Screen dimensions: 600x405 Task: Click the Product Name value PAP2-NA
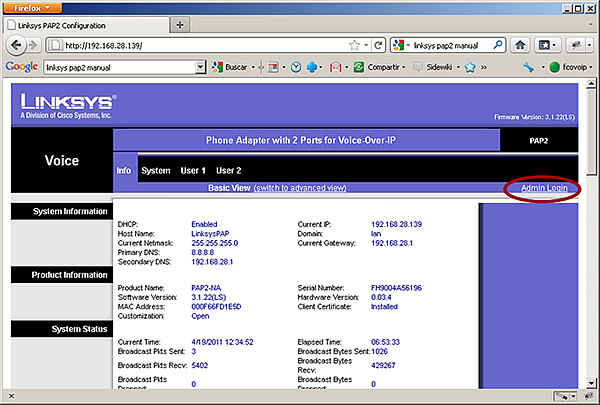[x=206, y=288]
